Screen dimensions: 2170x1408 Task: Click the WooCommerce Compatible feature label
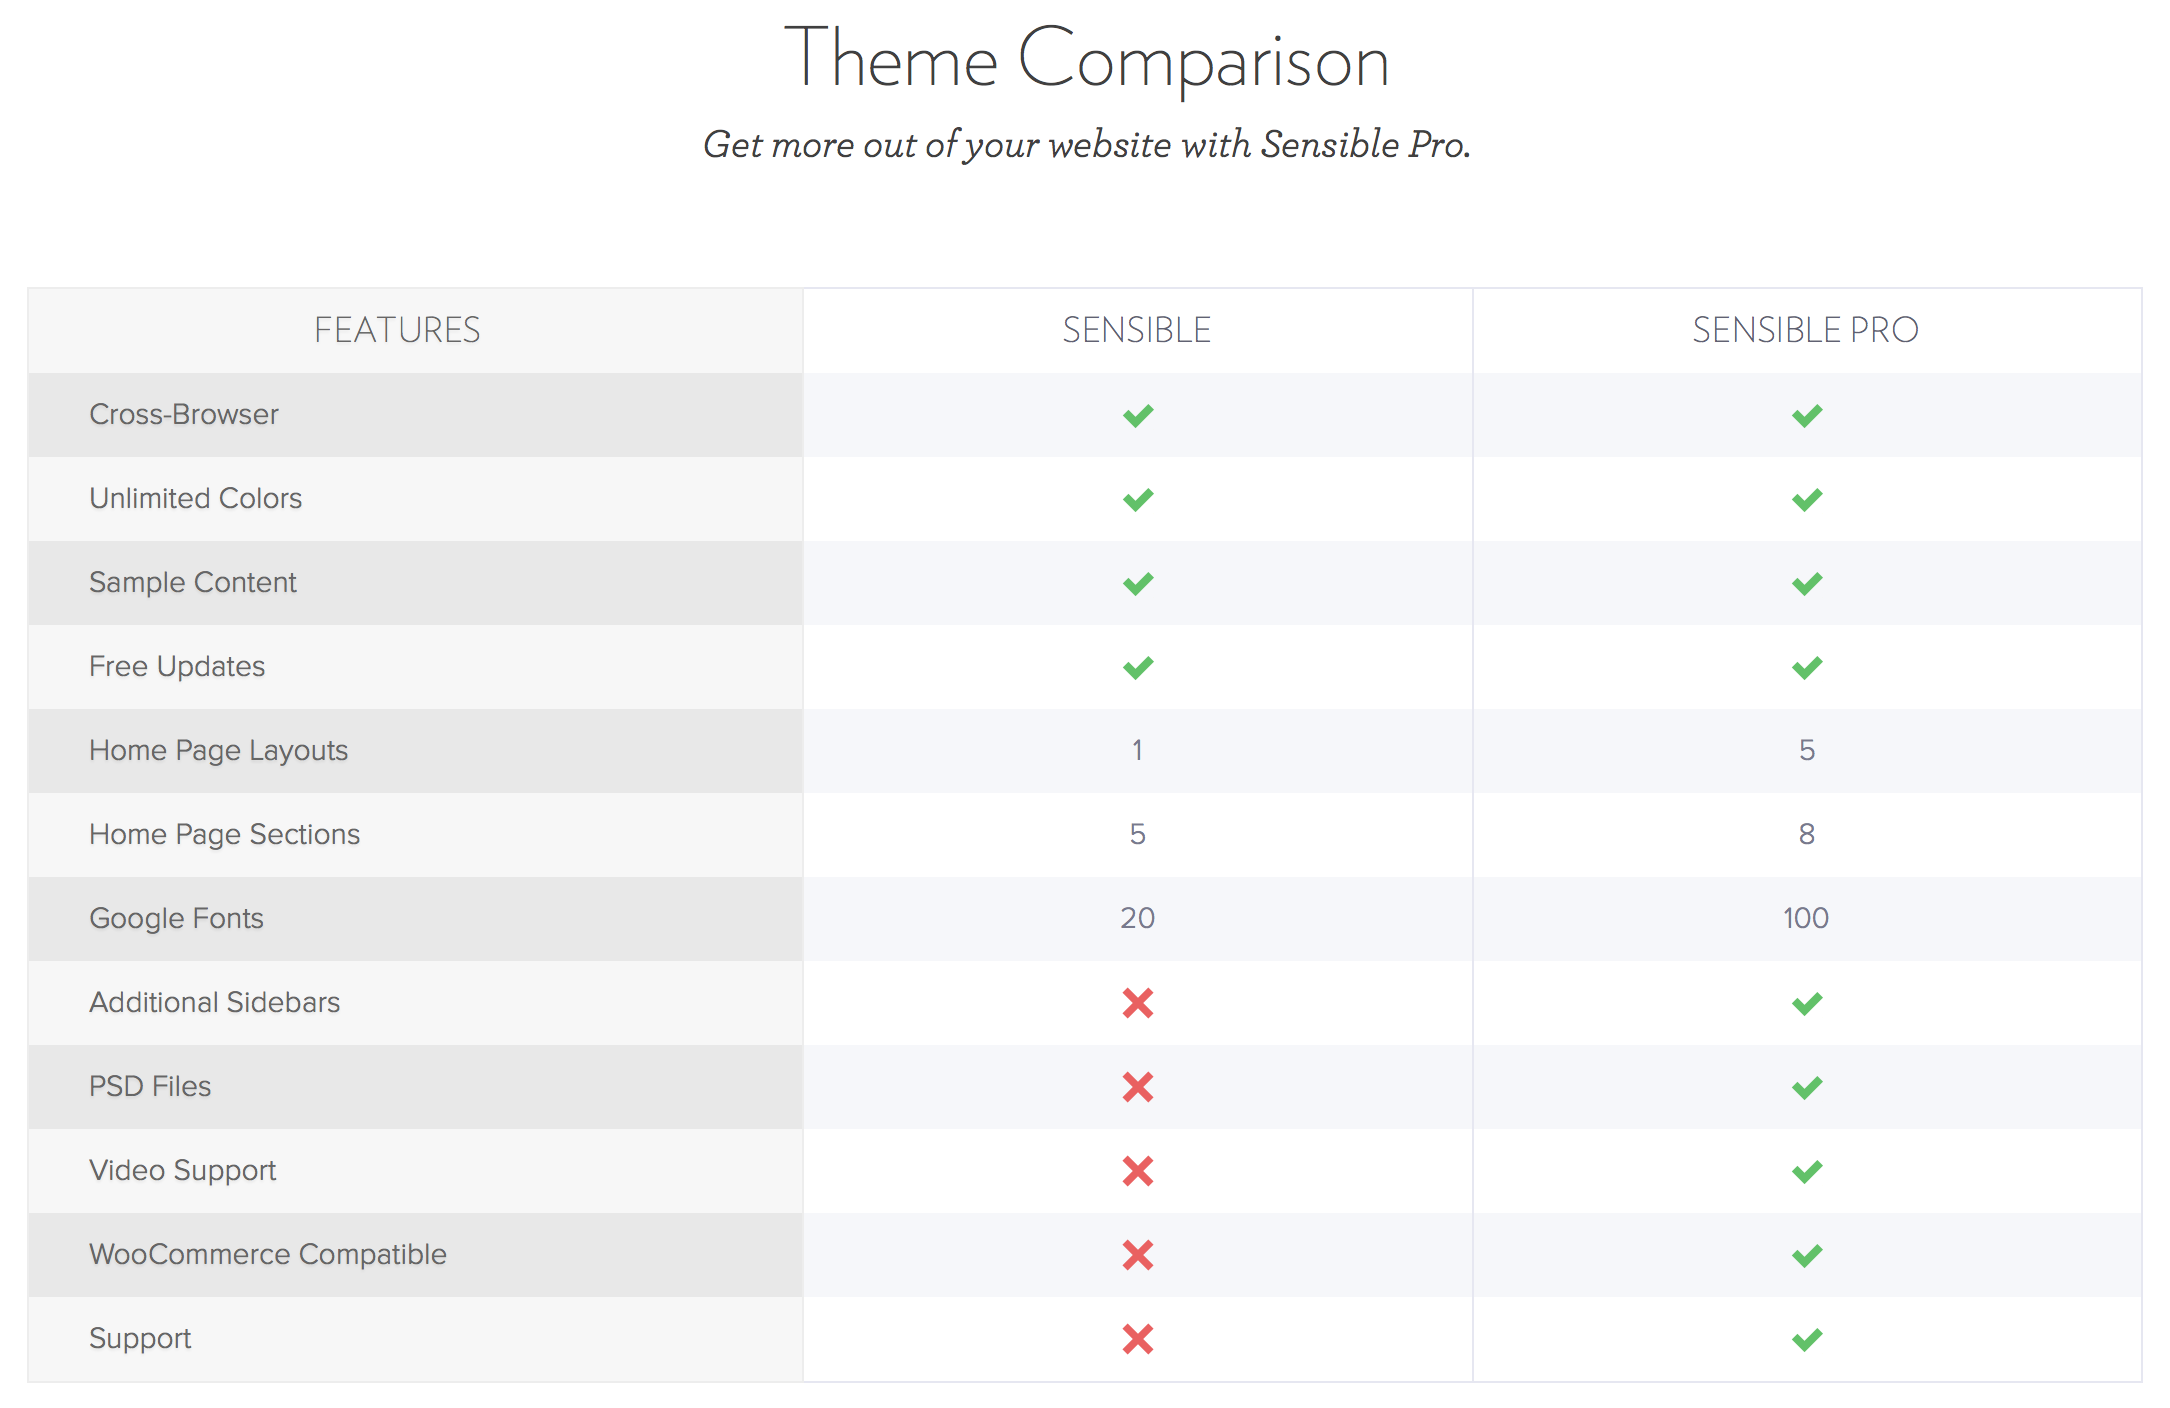(268, 1255)
